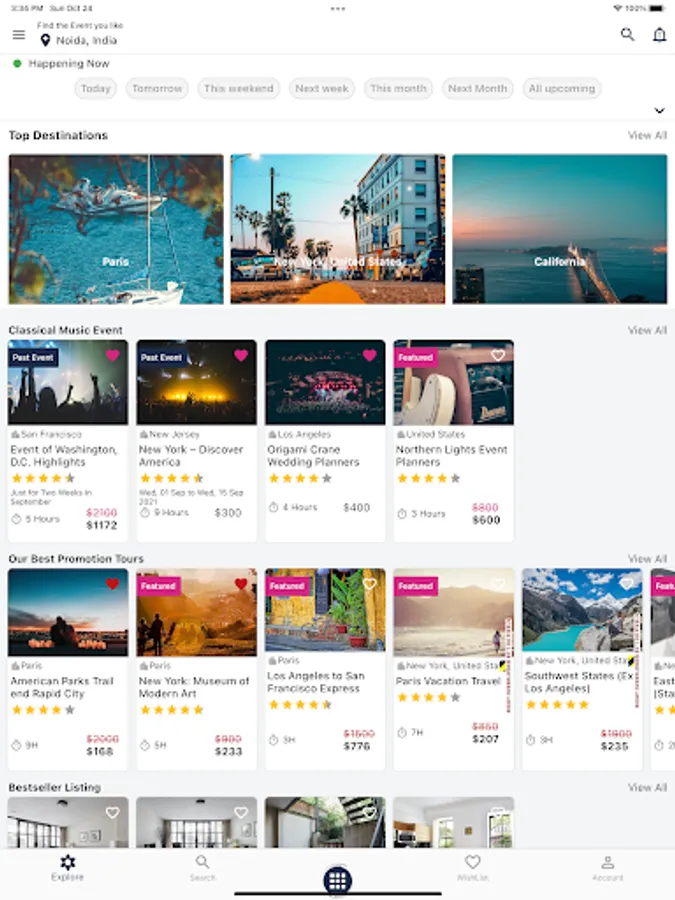Image resolution: width=675 pixels, height=900 pixels.
Task: Select the Today filter chip
Action: pyautogui.click(x=96, y=88)
